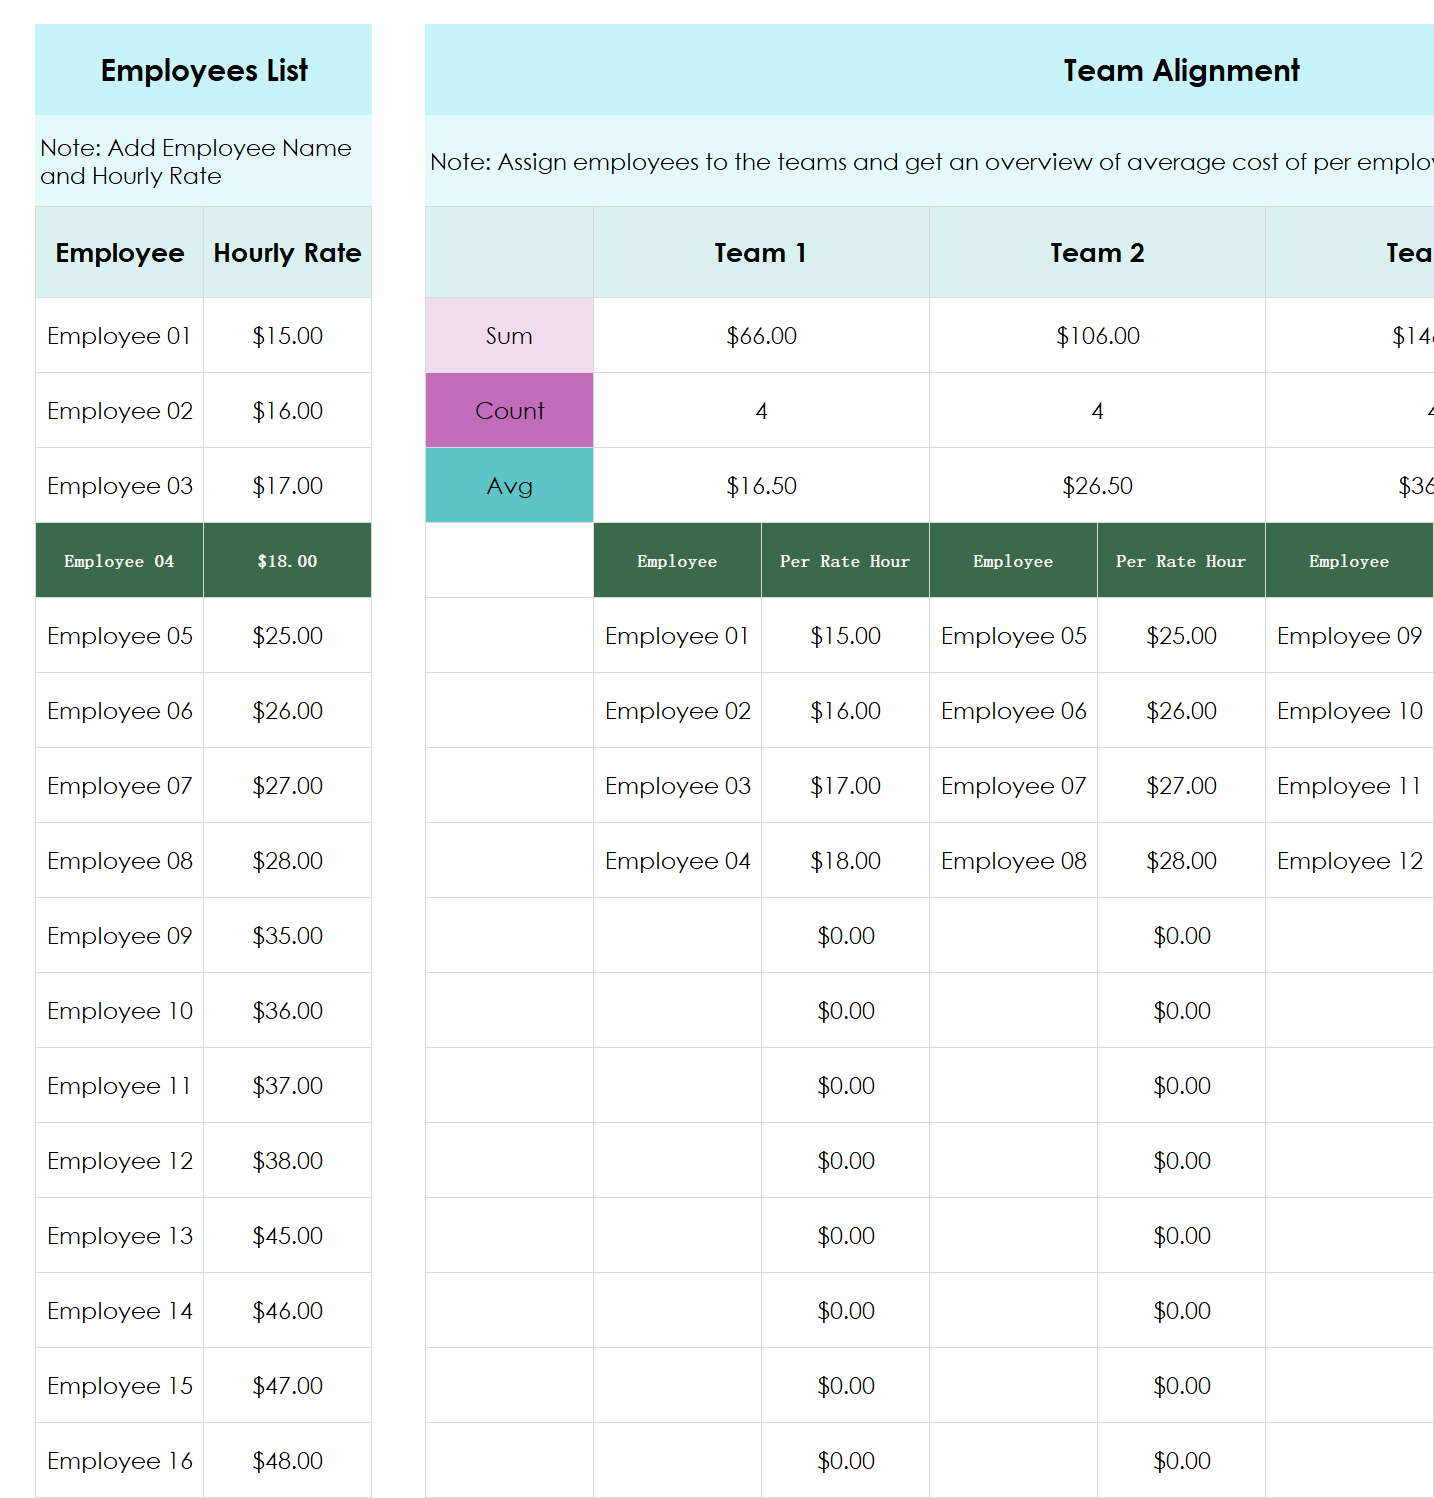Select the purple Count label cell
Viewport: 1434px width, 1498px height.
click(x=509, y=410)
